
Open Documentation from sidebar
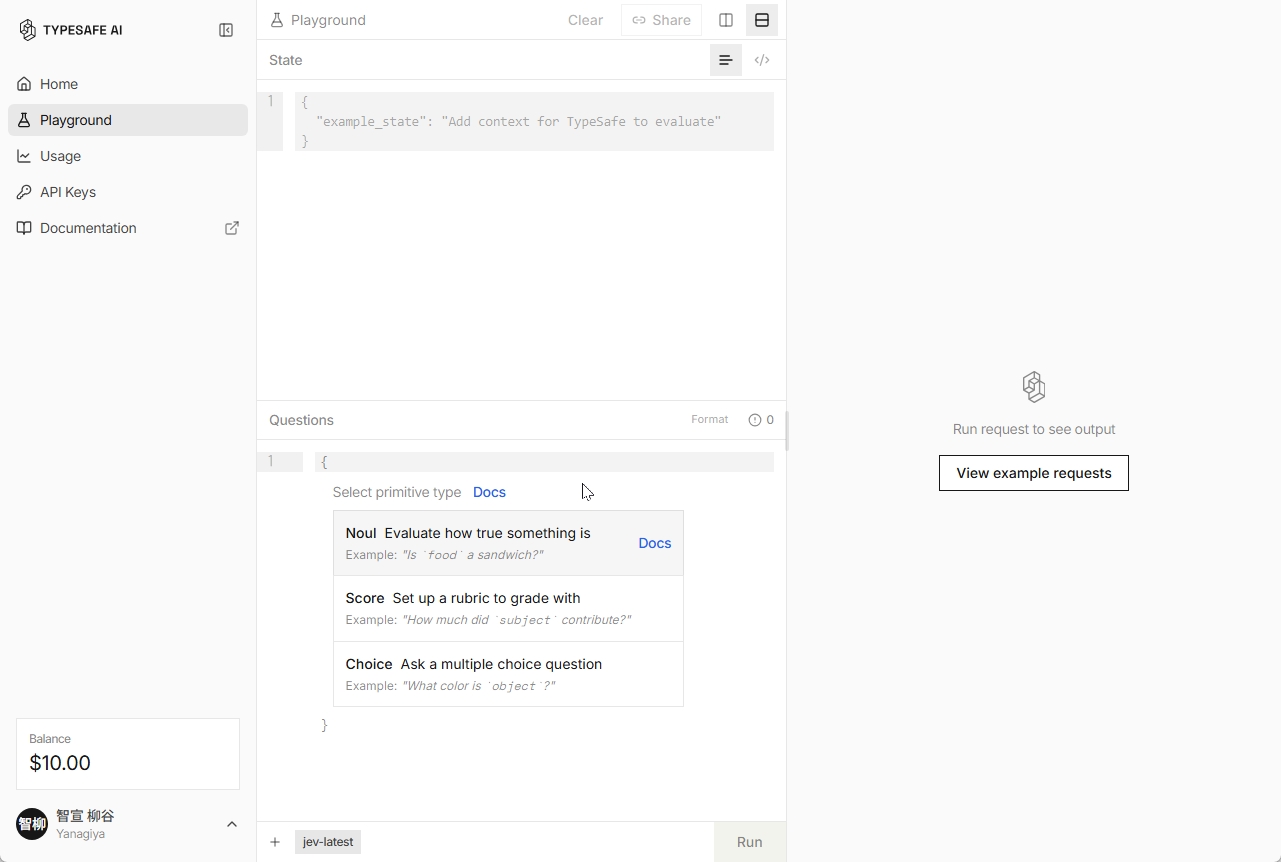point(128,228)
